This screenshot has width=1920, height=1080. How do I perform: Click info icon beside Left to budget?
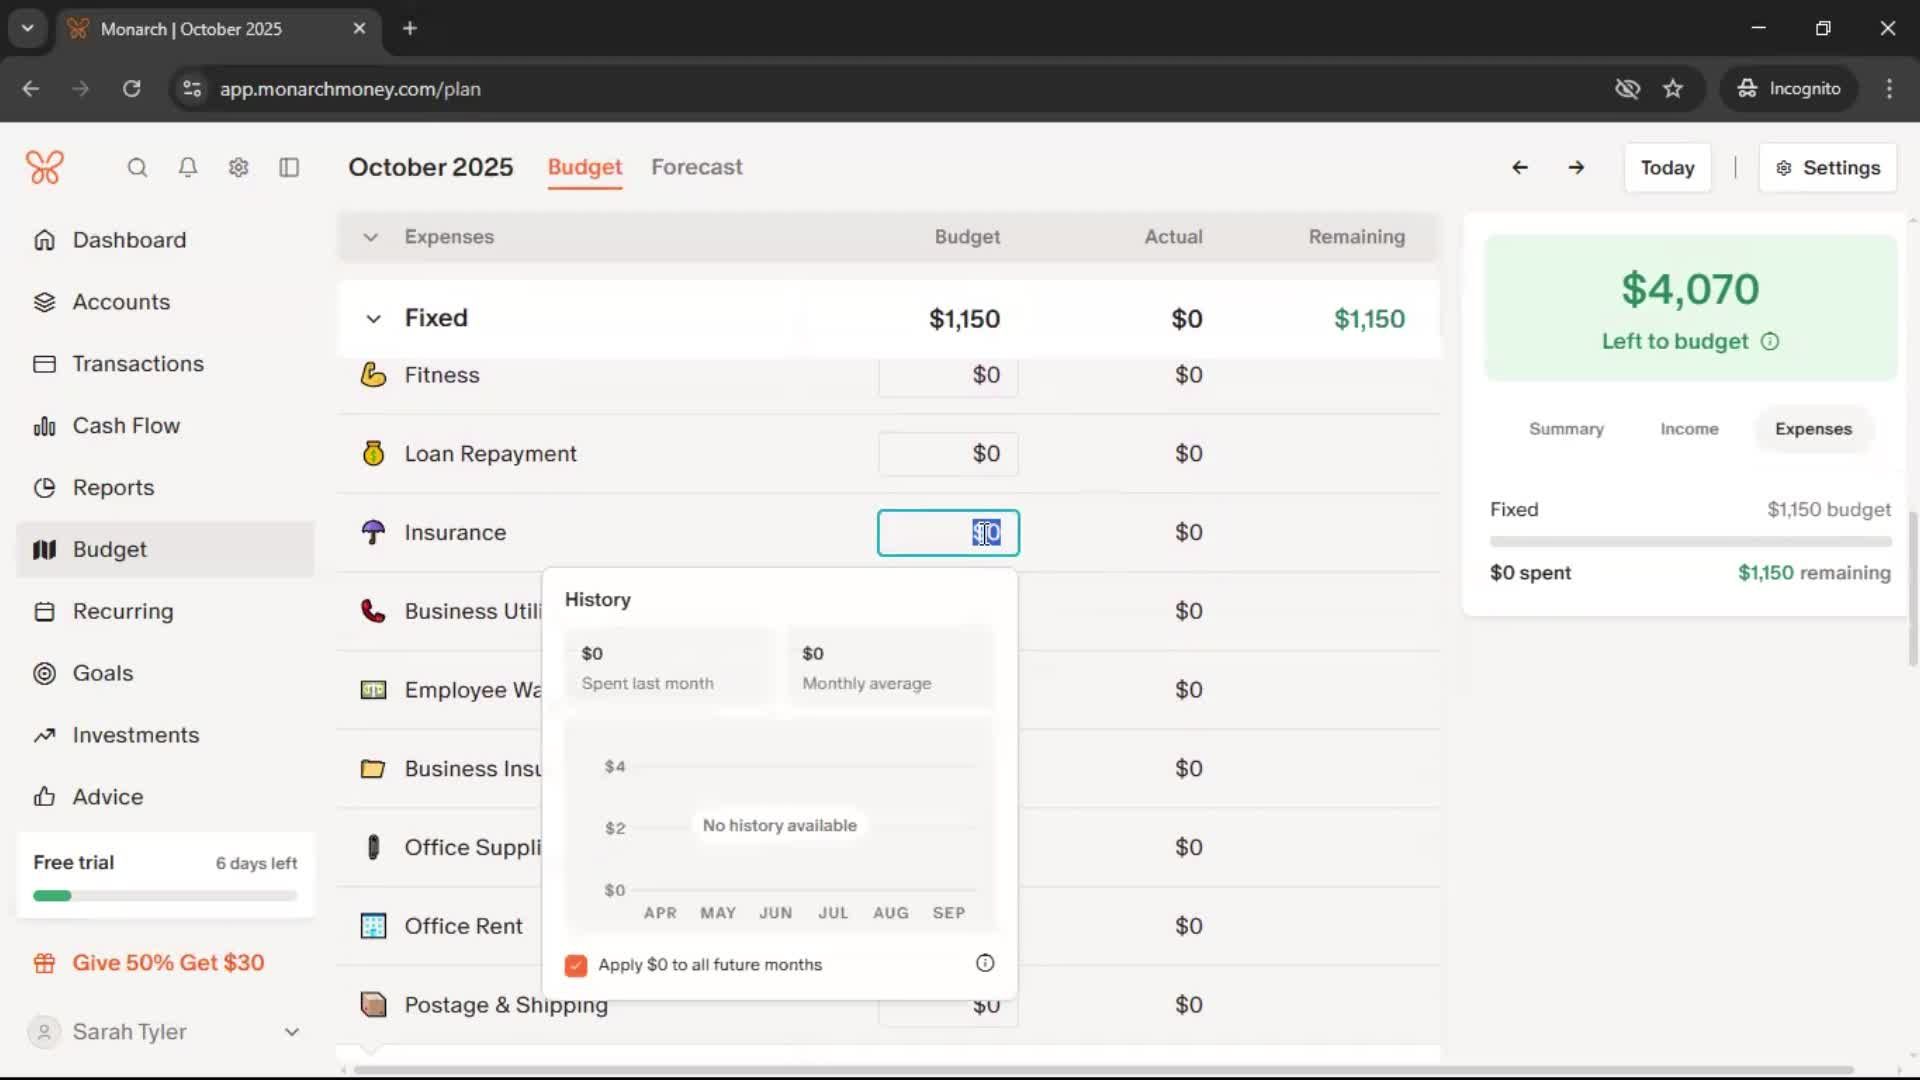[1770, 342]
